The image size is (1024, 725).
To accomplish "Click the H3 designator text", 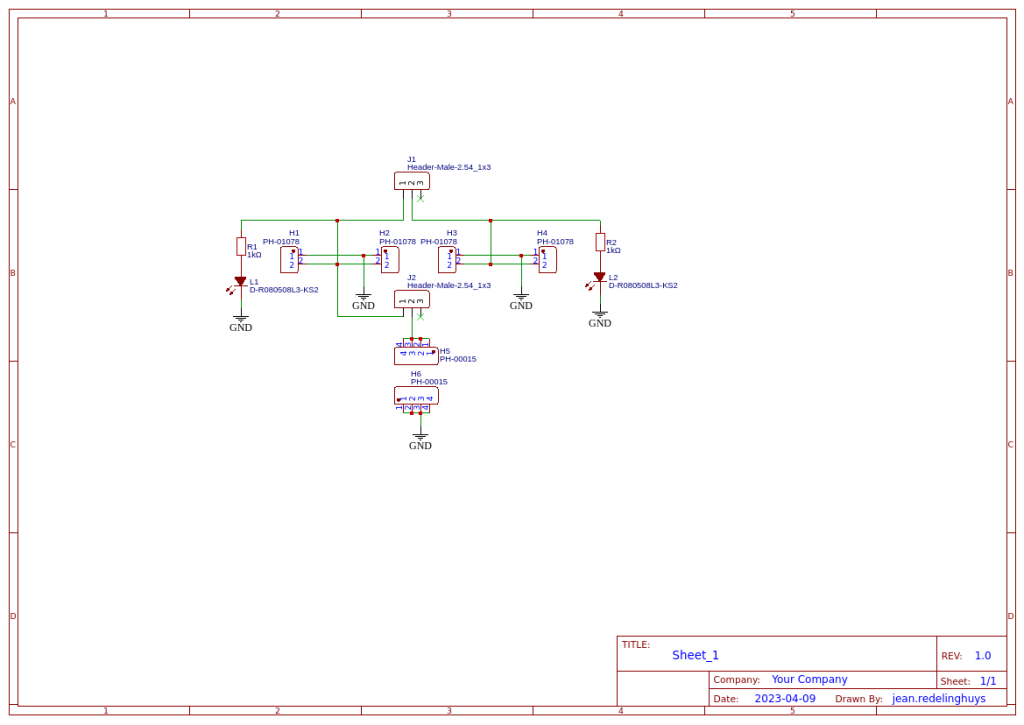I will click(x=452, y=233).
